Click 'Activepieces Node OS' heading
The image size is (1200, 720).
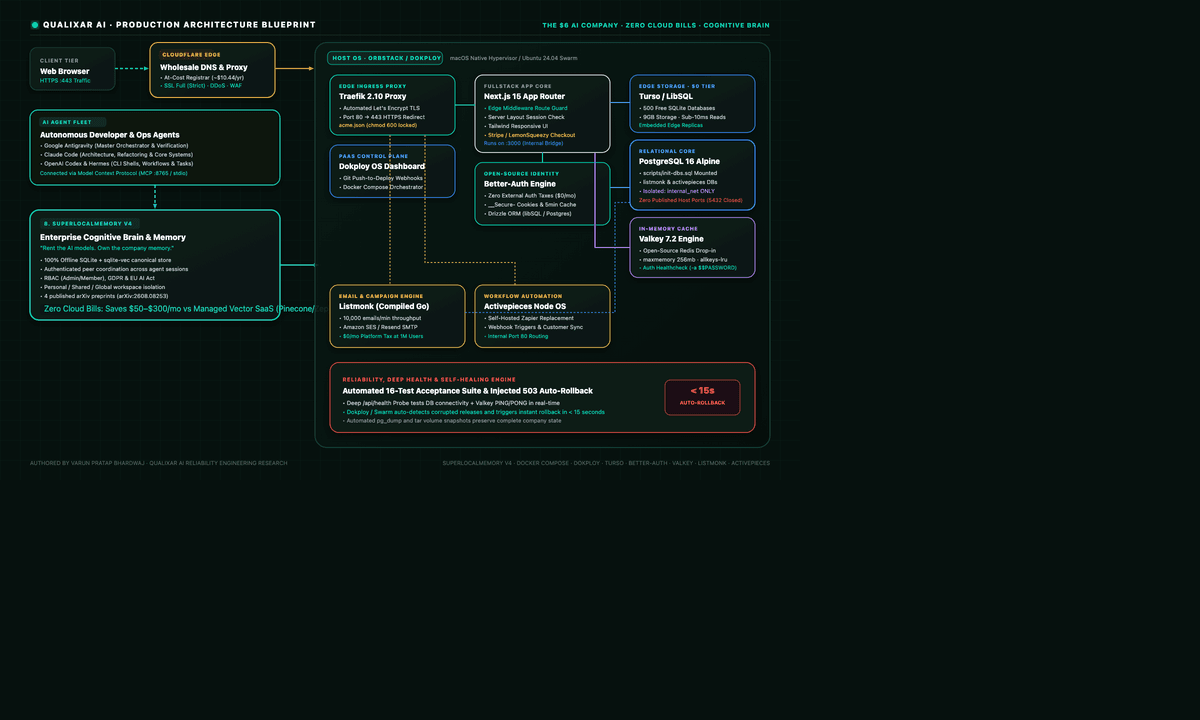pyautogui.click(x=524, y=306)
